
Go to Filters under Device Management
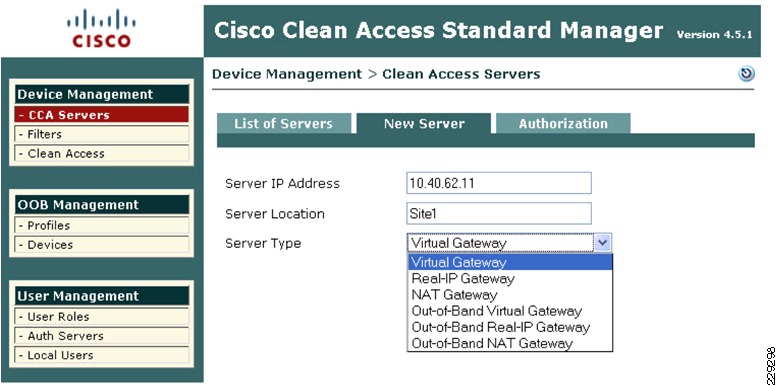click(x=102, y=134)
